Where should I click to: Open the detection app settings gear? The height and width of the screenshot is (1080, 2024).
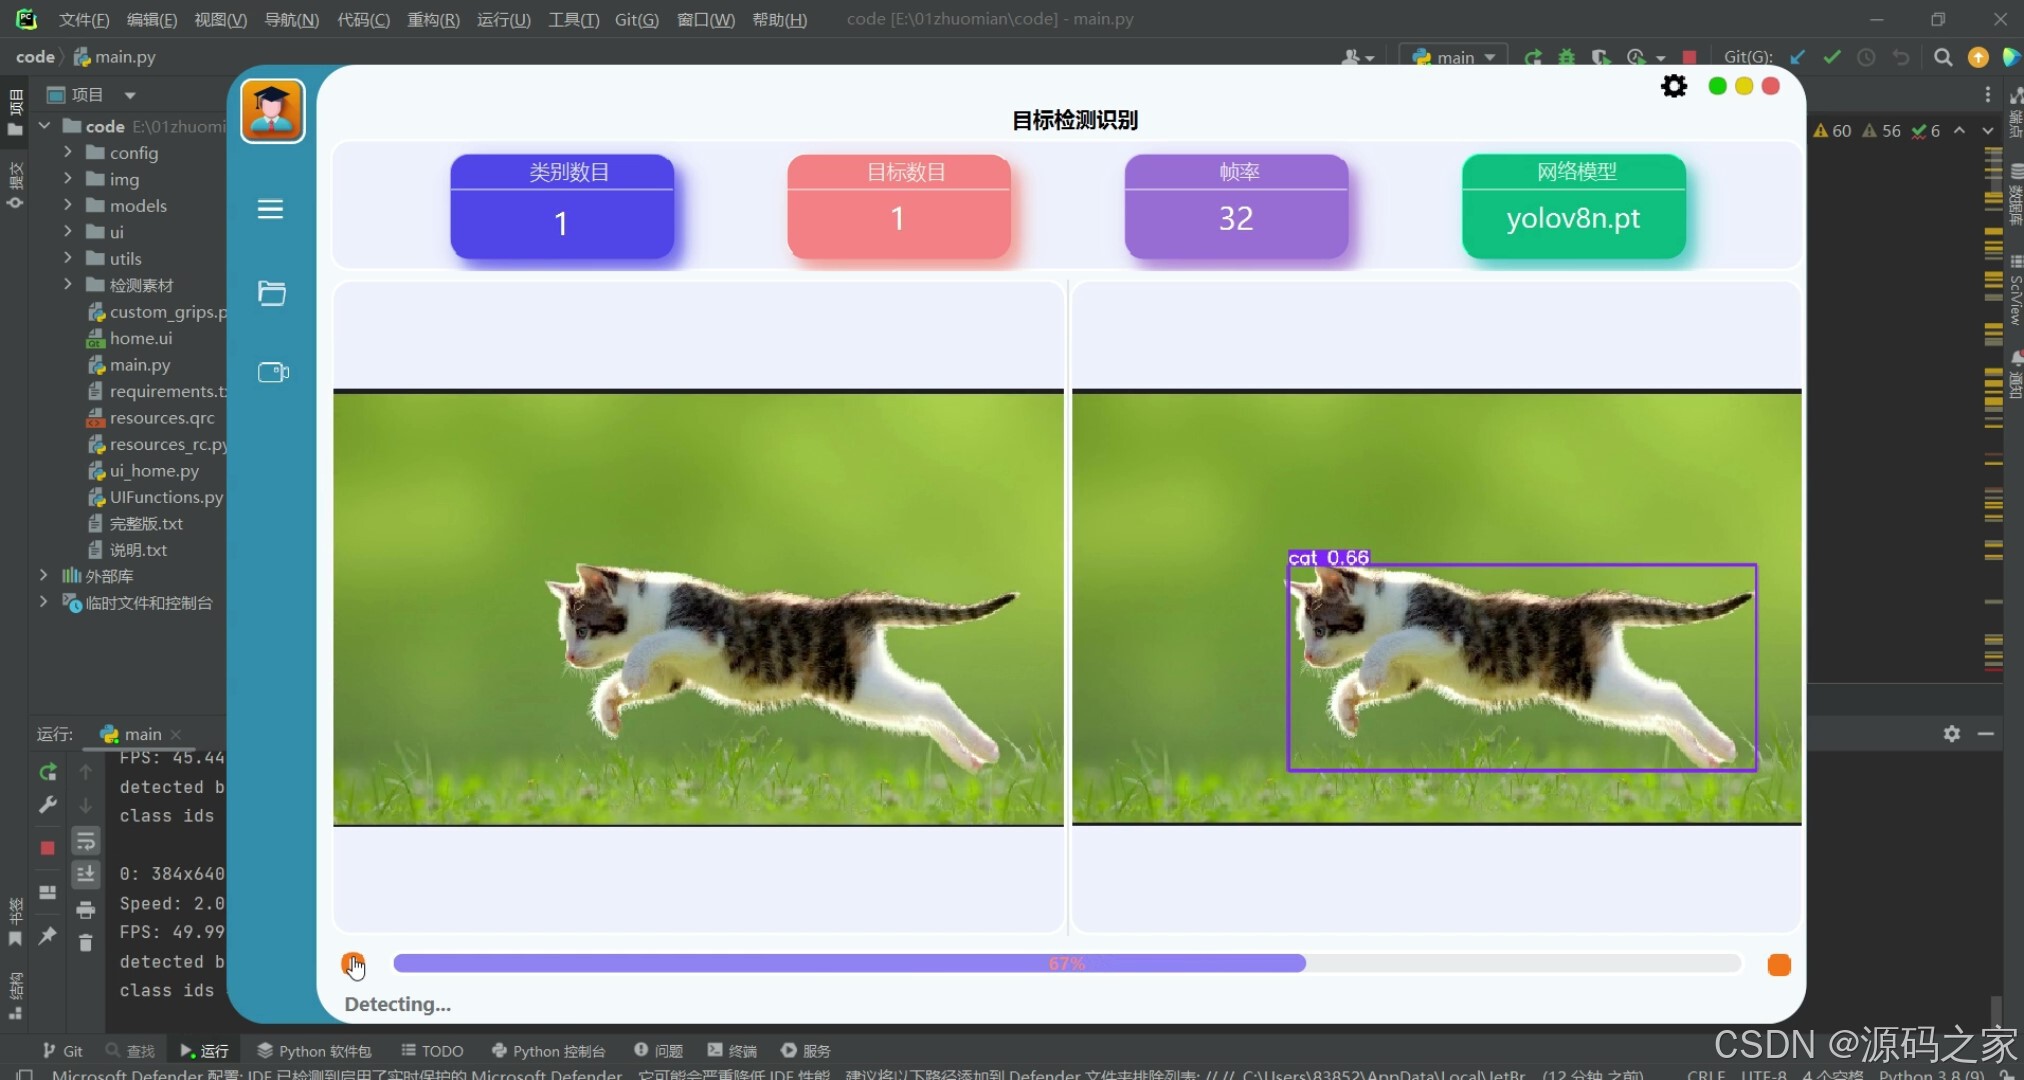1673,87
